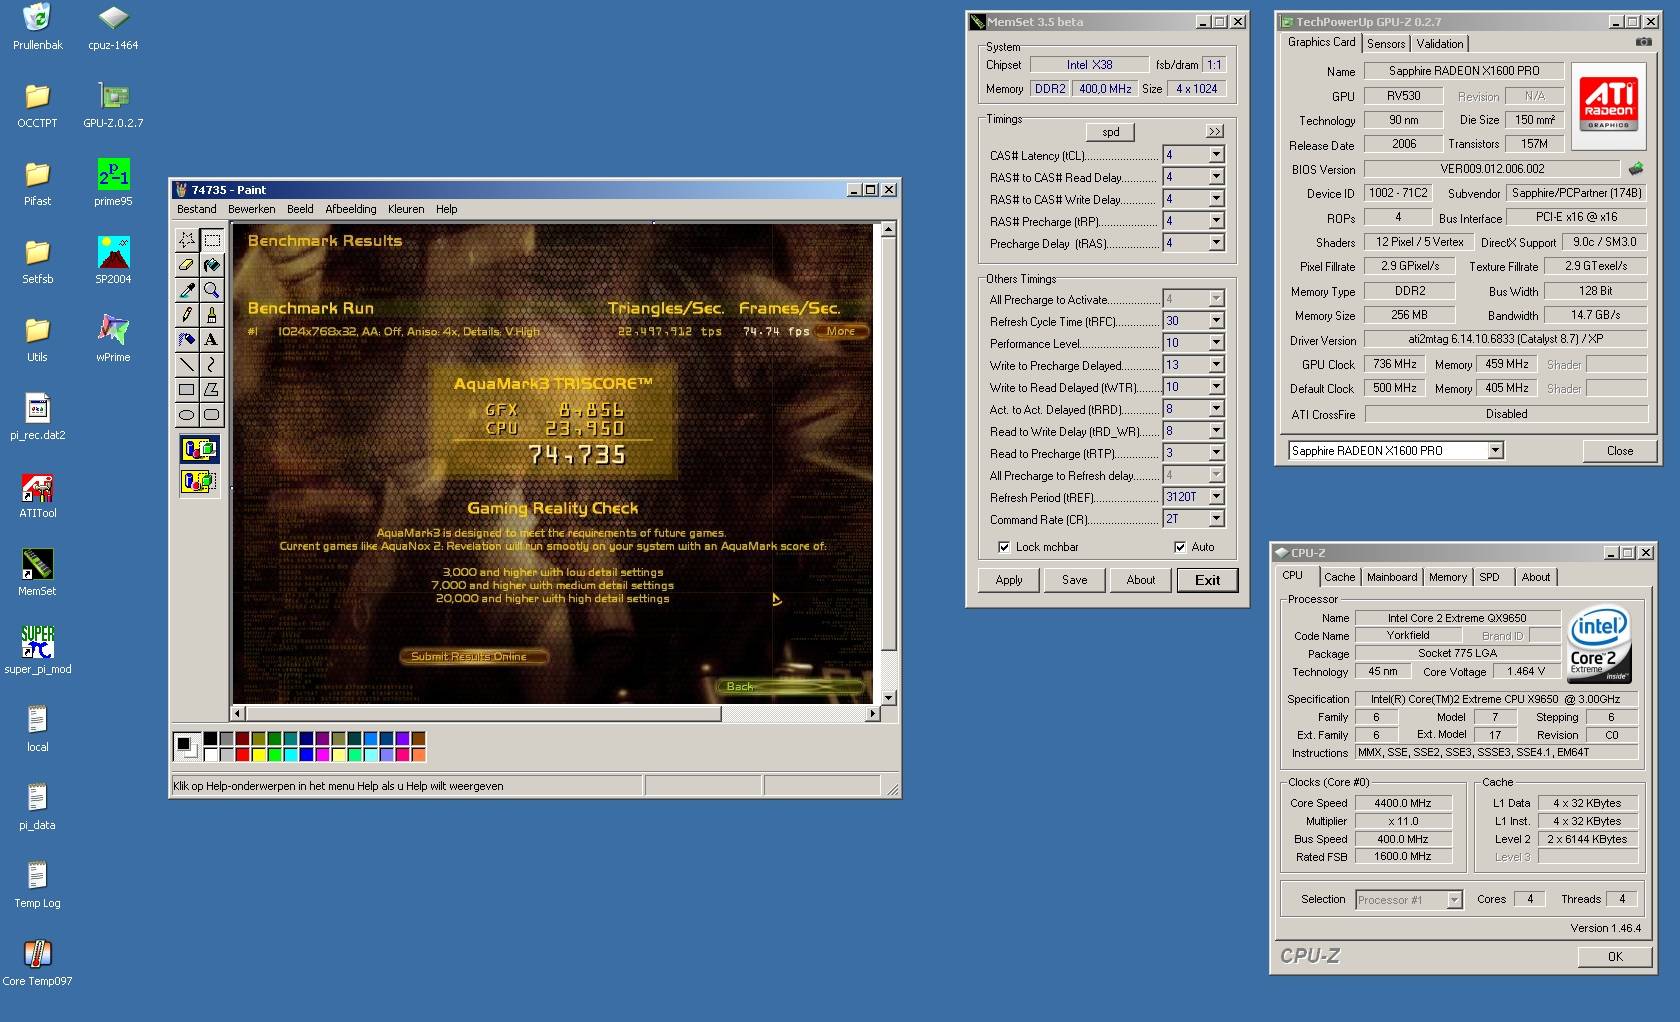The width and height of the screenshot is (1680, 1022).
Task: Open the Core Temp097 desktop shortcut
Action: (x=37, y=963)
